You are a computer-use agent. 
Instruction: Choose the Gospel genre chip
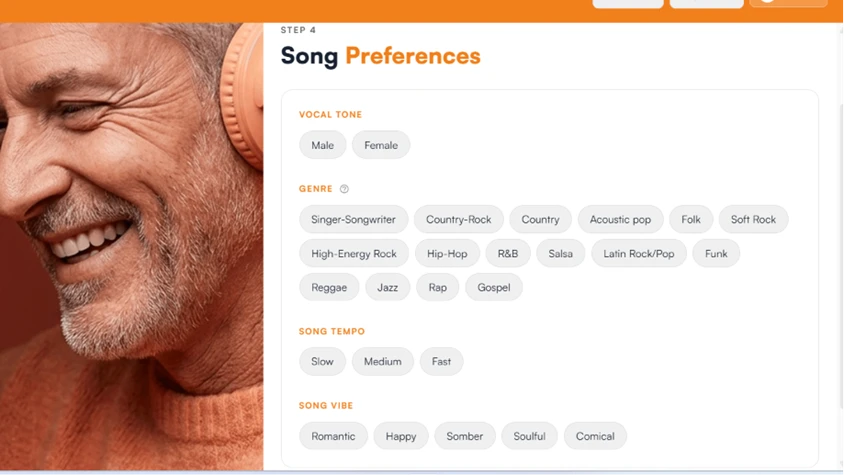pyautogui.click(x=494, y=287)
